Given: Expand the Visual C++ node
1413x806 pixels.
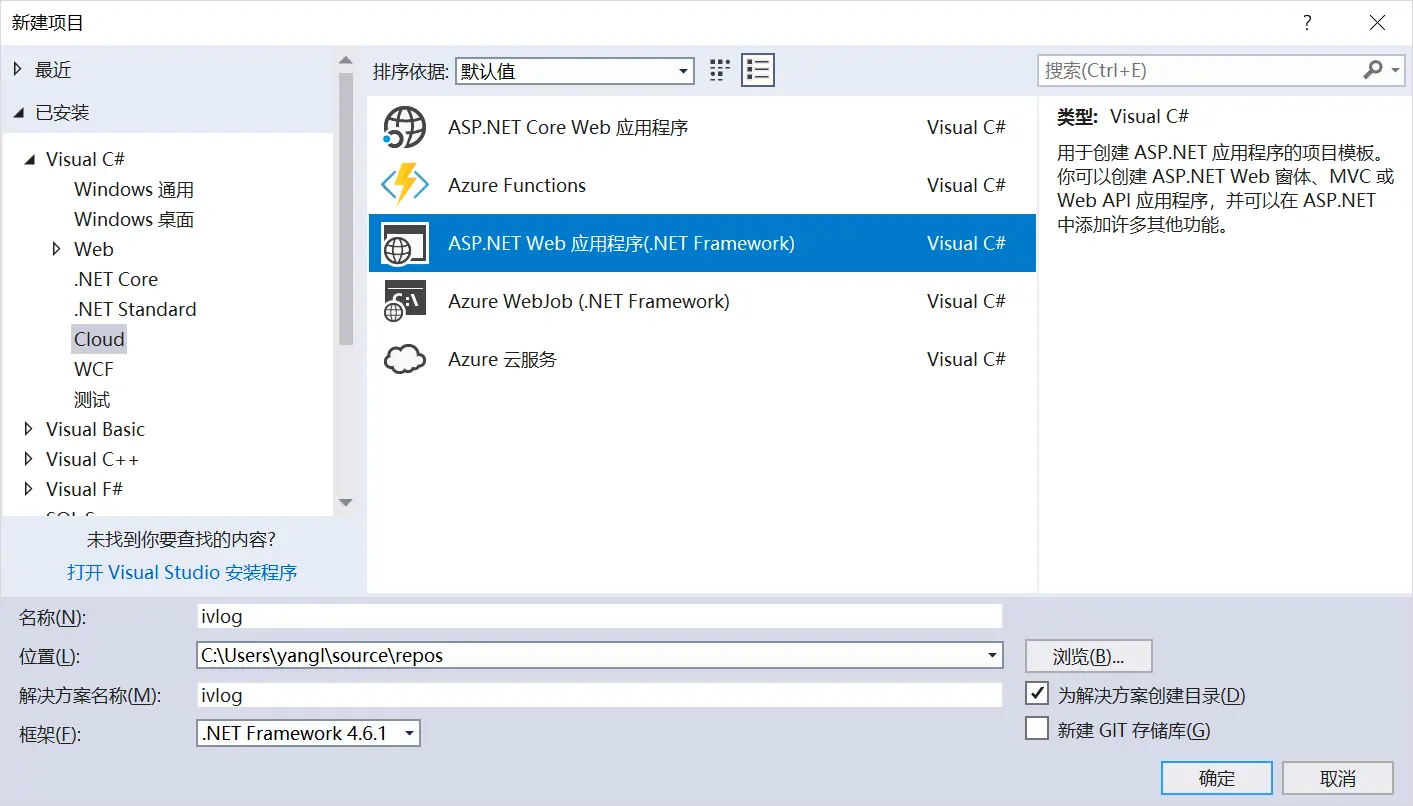Looking at the screenshot, I should [28, 459].
